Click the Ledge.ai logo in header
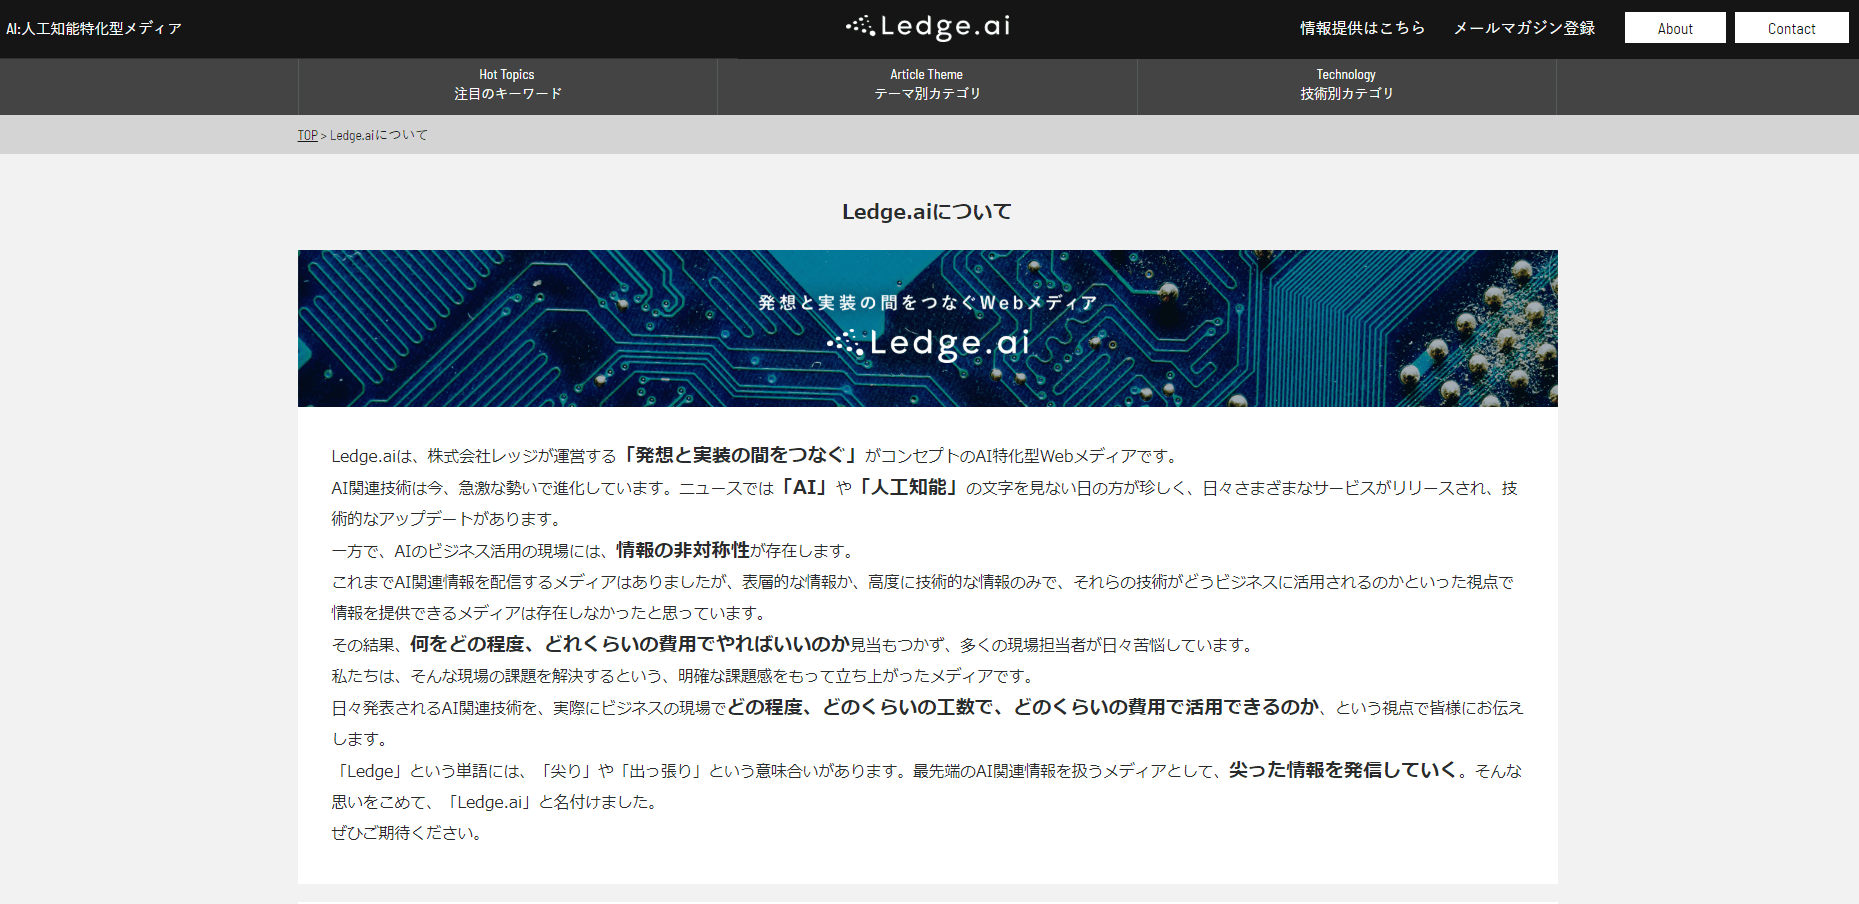This screenshot has width=1859, height=904. click(928, 27)
